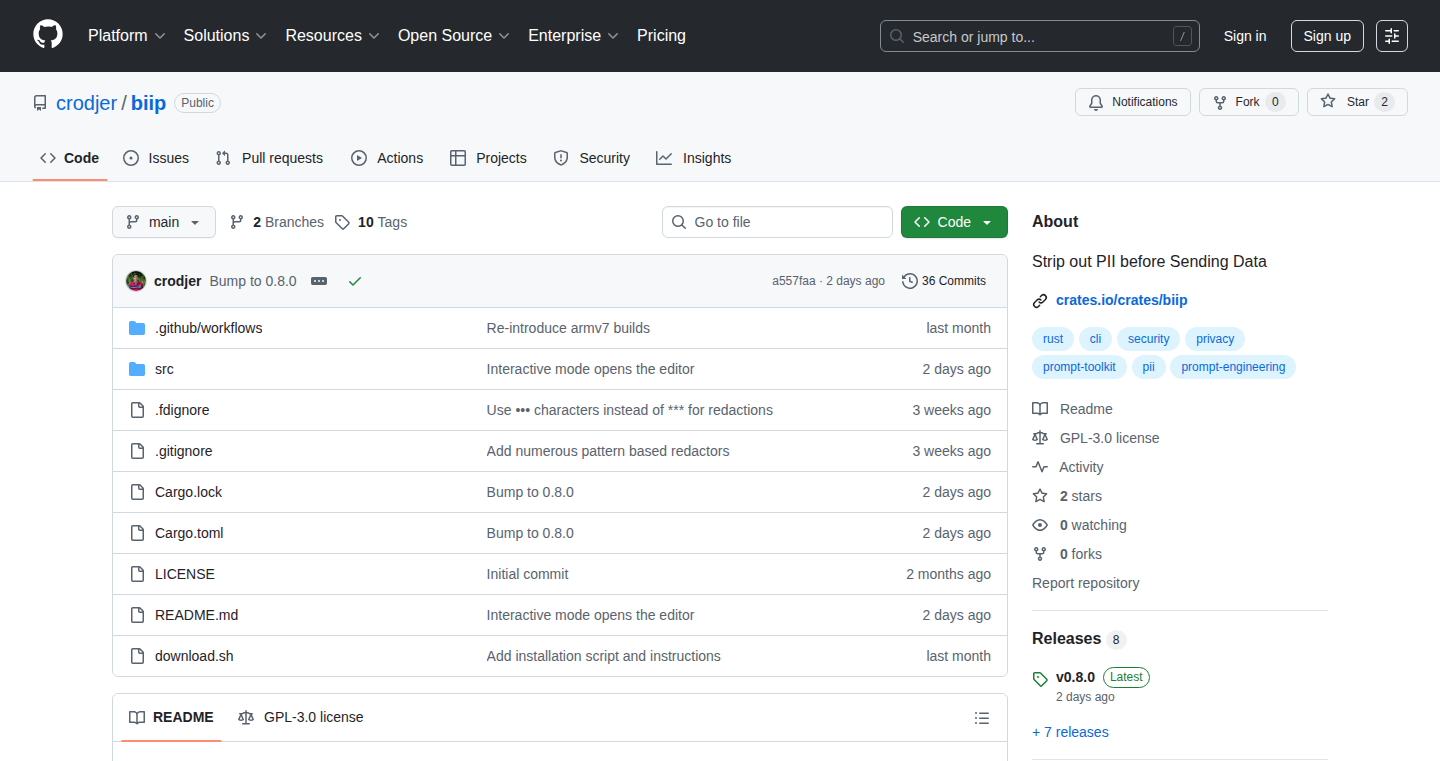Open the .fdignore file

tap(182, 410)
